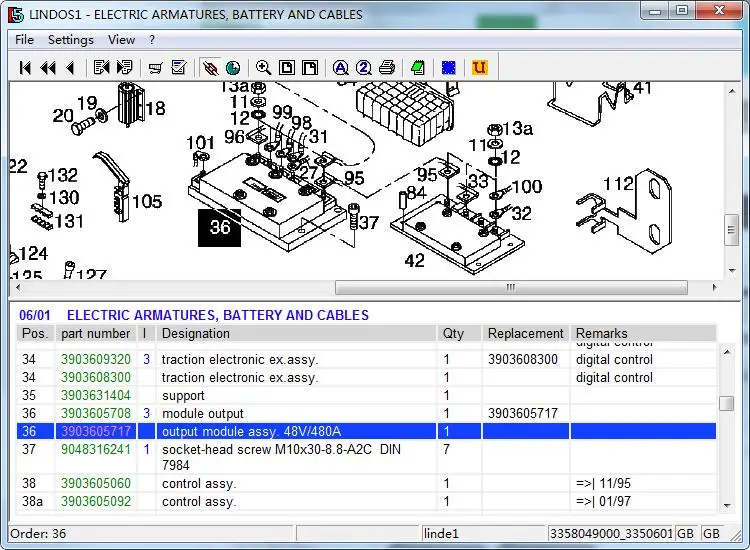Click the circled A search icon
This screenshot has width=750, height=550.
tap(340, 67)
